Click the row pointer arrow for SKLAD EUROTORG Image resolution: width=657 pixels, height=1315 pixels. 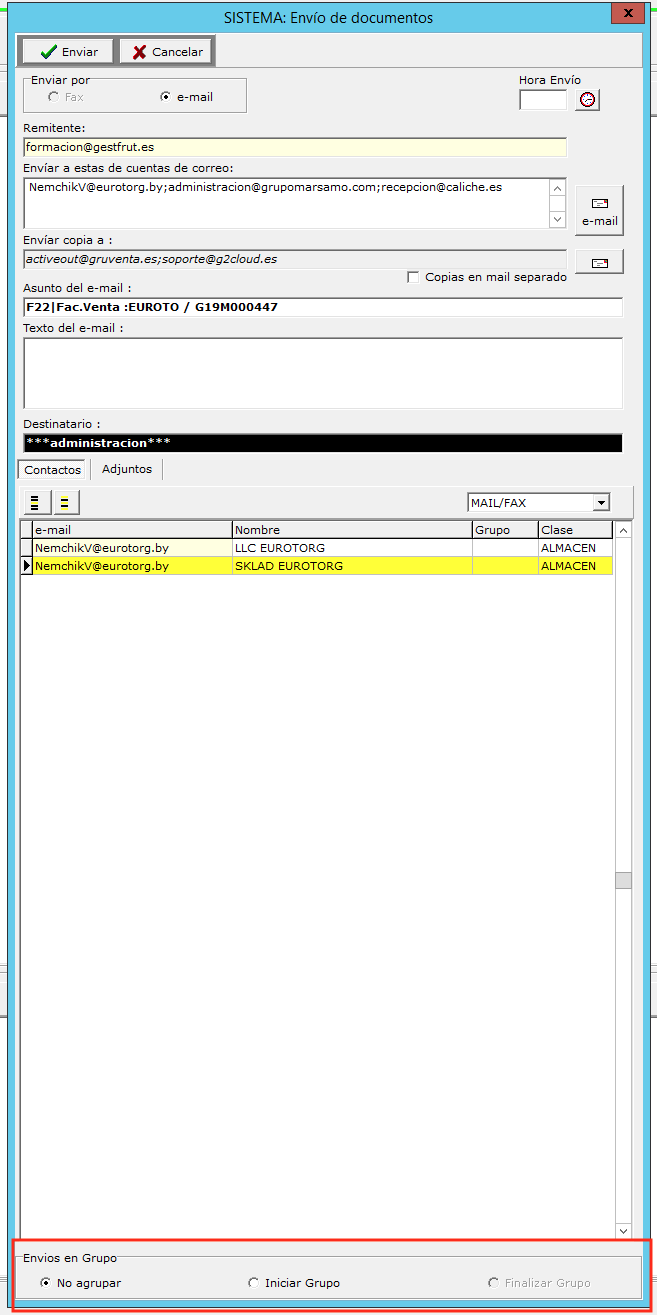[x=27, y=566]
